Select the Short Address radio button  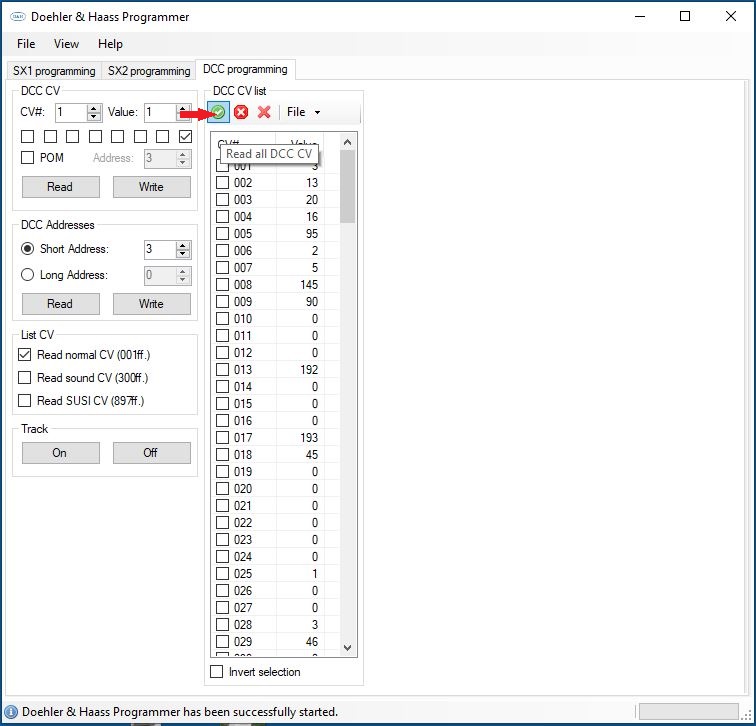coord(27,249)
